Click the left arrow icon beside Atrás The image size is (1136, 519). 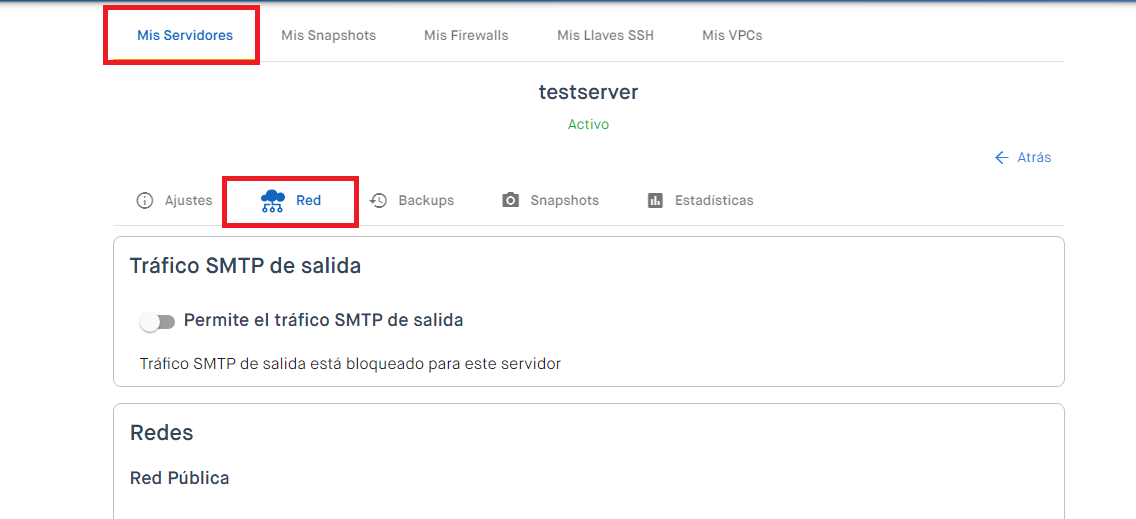1001,157
